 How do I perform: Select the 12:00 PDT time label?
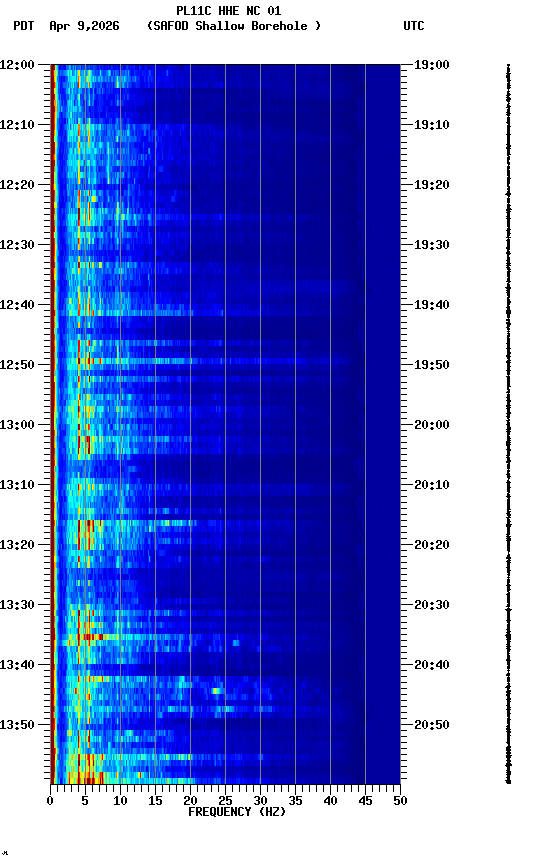point(17,65)
